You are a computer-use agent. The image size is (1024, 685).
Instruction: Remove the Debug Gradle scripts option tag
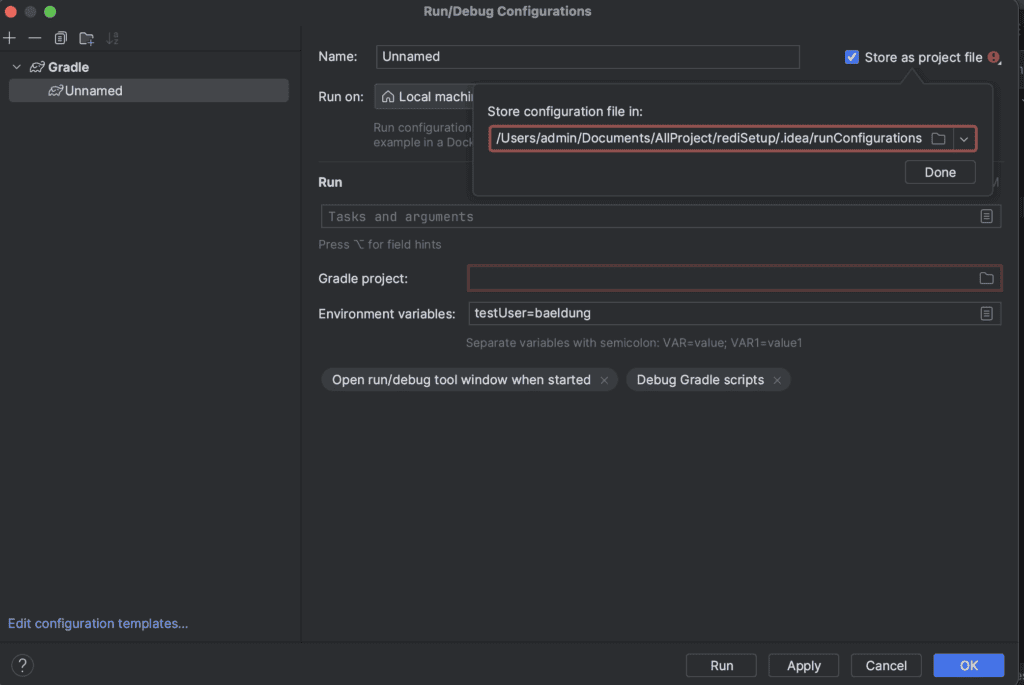[x=777, y=380]
